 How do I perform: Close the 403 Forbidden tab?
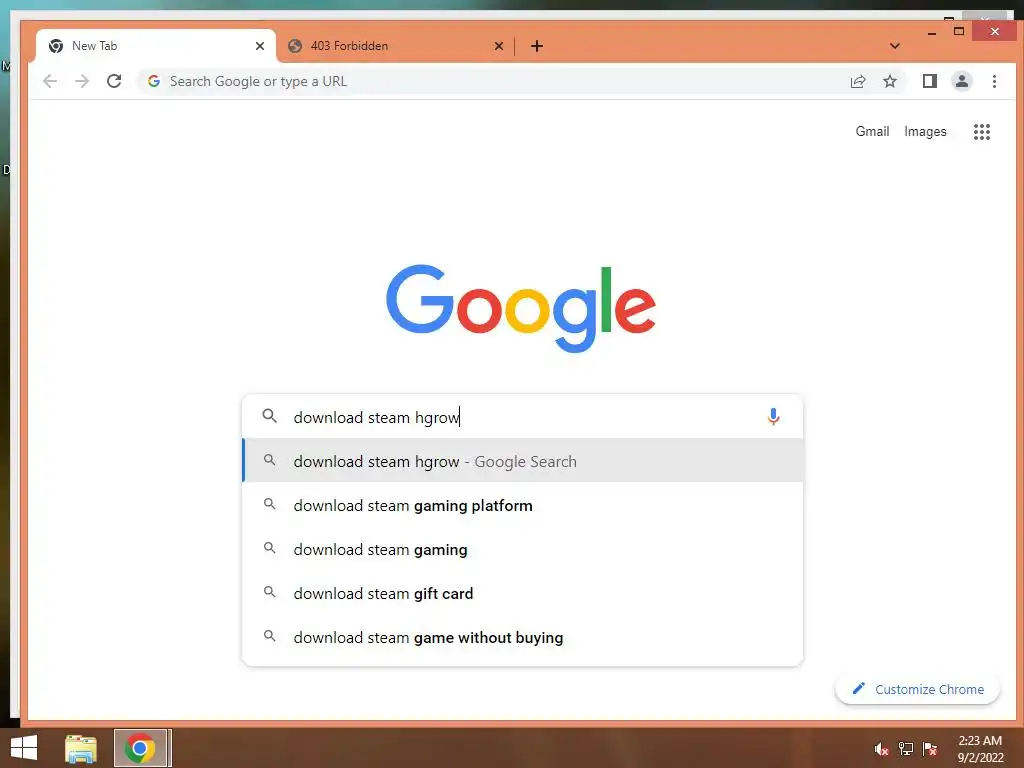(x=498, y=46)
